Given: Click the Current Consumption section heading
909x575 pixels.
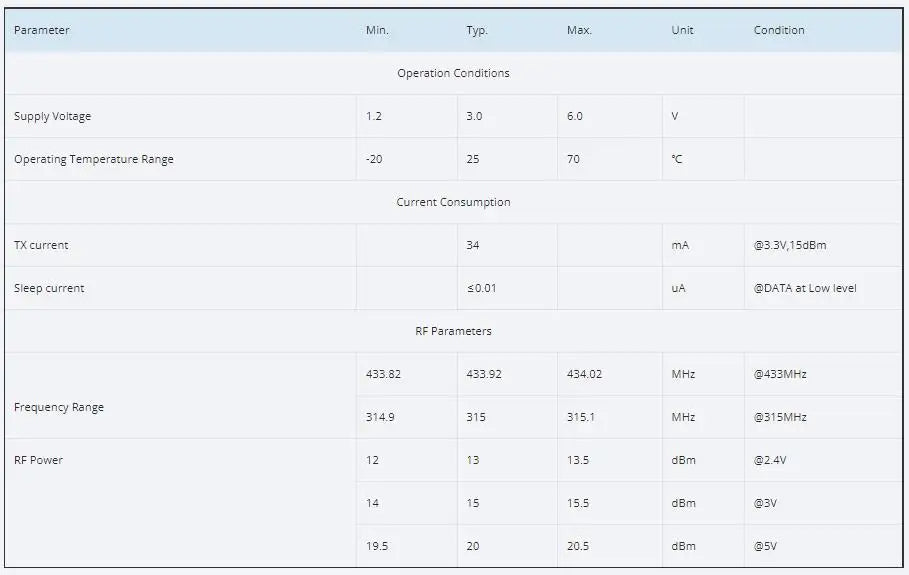Looking at the screenshot, I should 453,202.
